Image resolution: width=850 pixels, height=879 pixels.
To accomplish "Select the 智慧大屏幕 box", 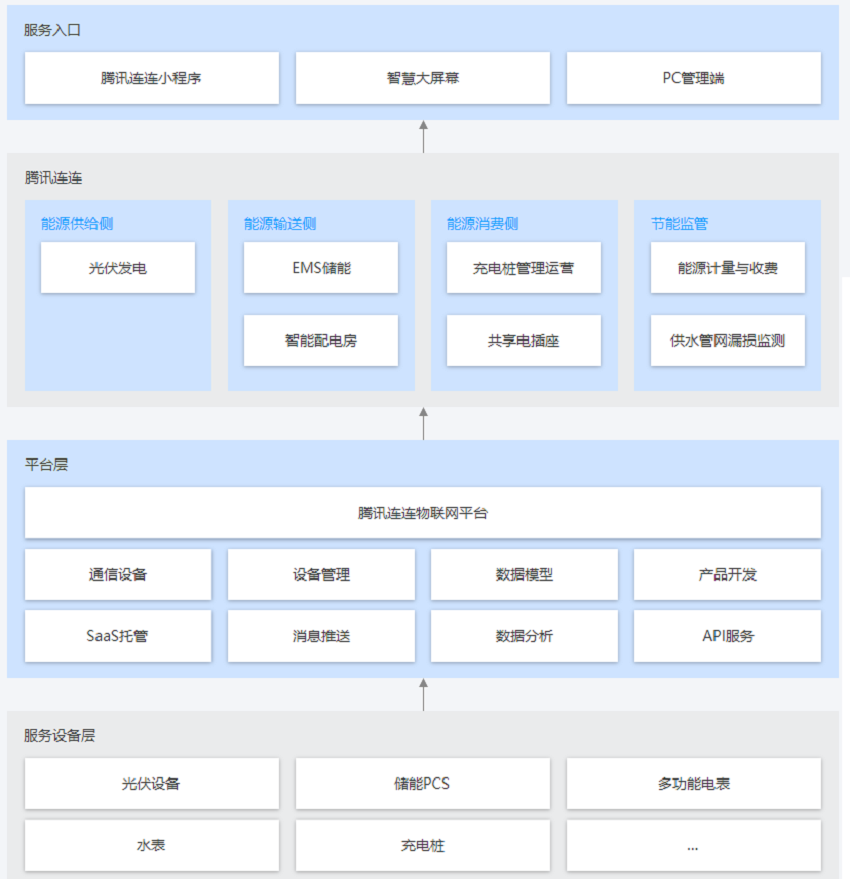I will click(423, 78).
